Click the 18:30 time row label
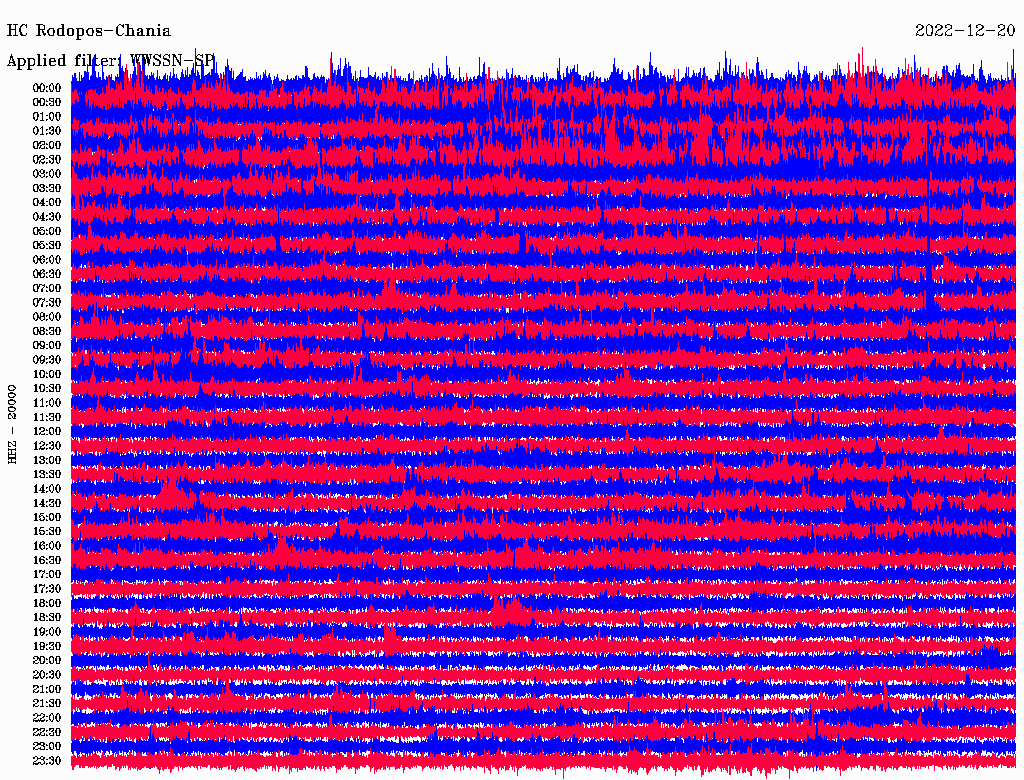1024x780 pixels. (47, 618)
